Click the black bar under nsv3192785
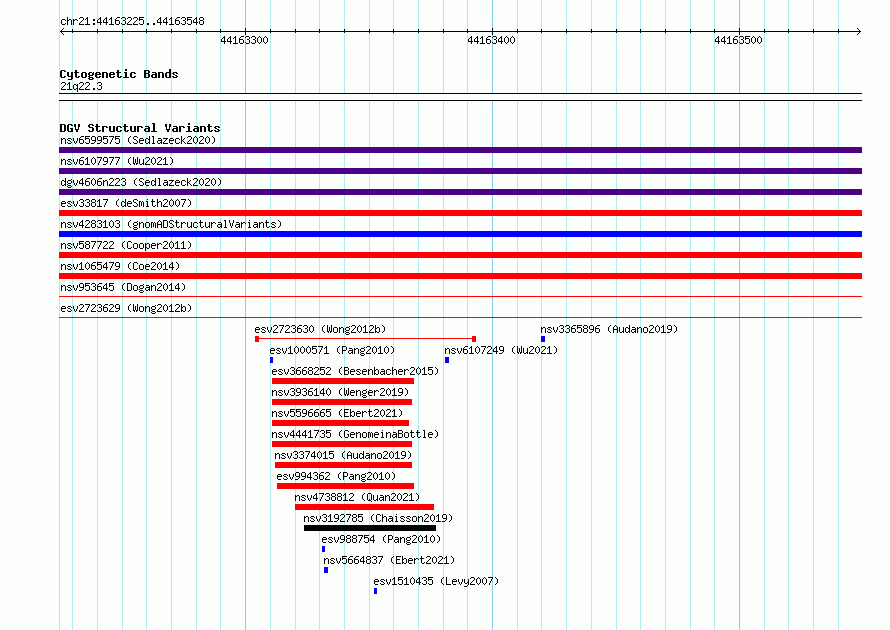Image resolution: width=890 pixels, height=630 pixels. 370,528
